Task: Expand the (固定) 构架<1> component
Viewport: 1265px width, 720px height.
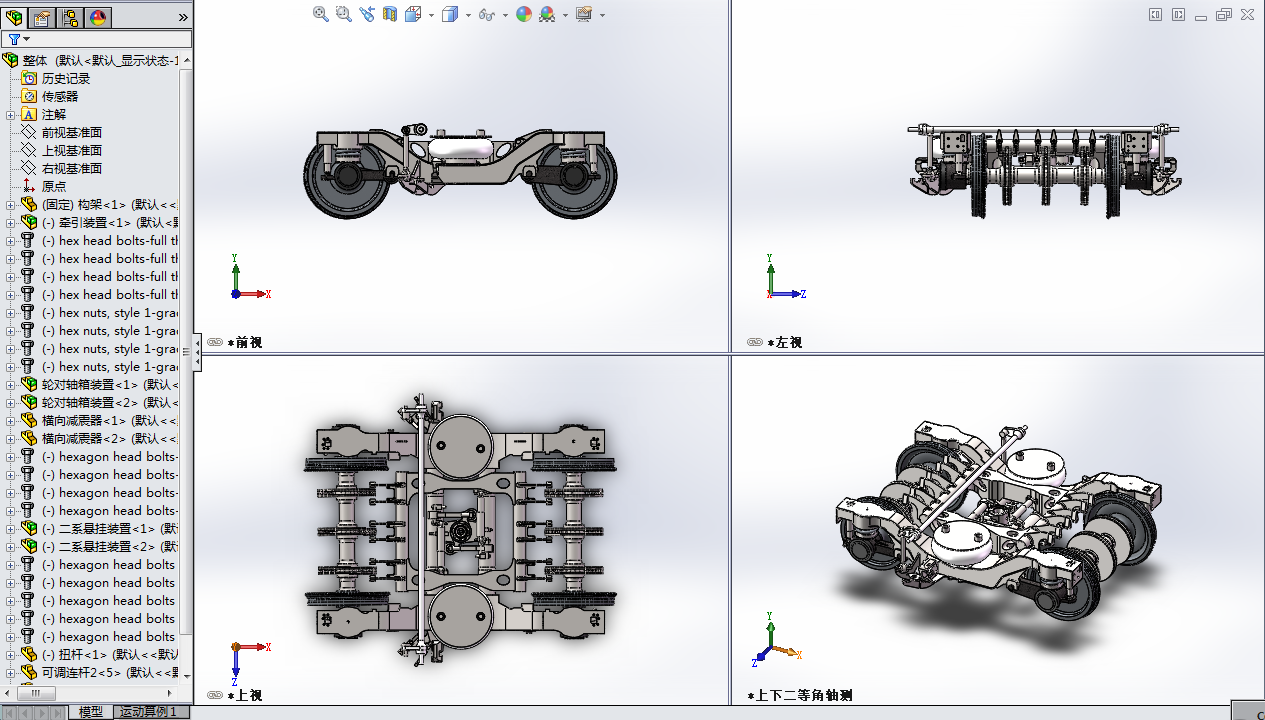Action: tap(10, 204)
